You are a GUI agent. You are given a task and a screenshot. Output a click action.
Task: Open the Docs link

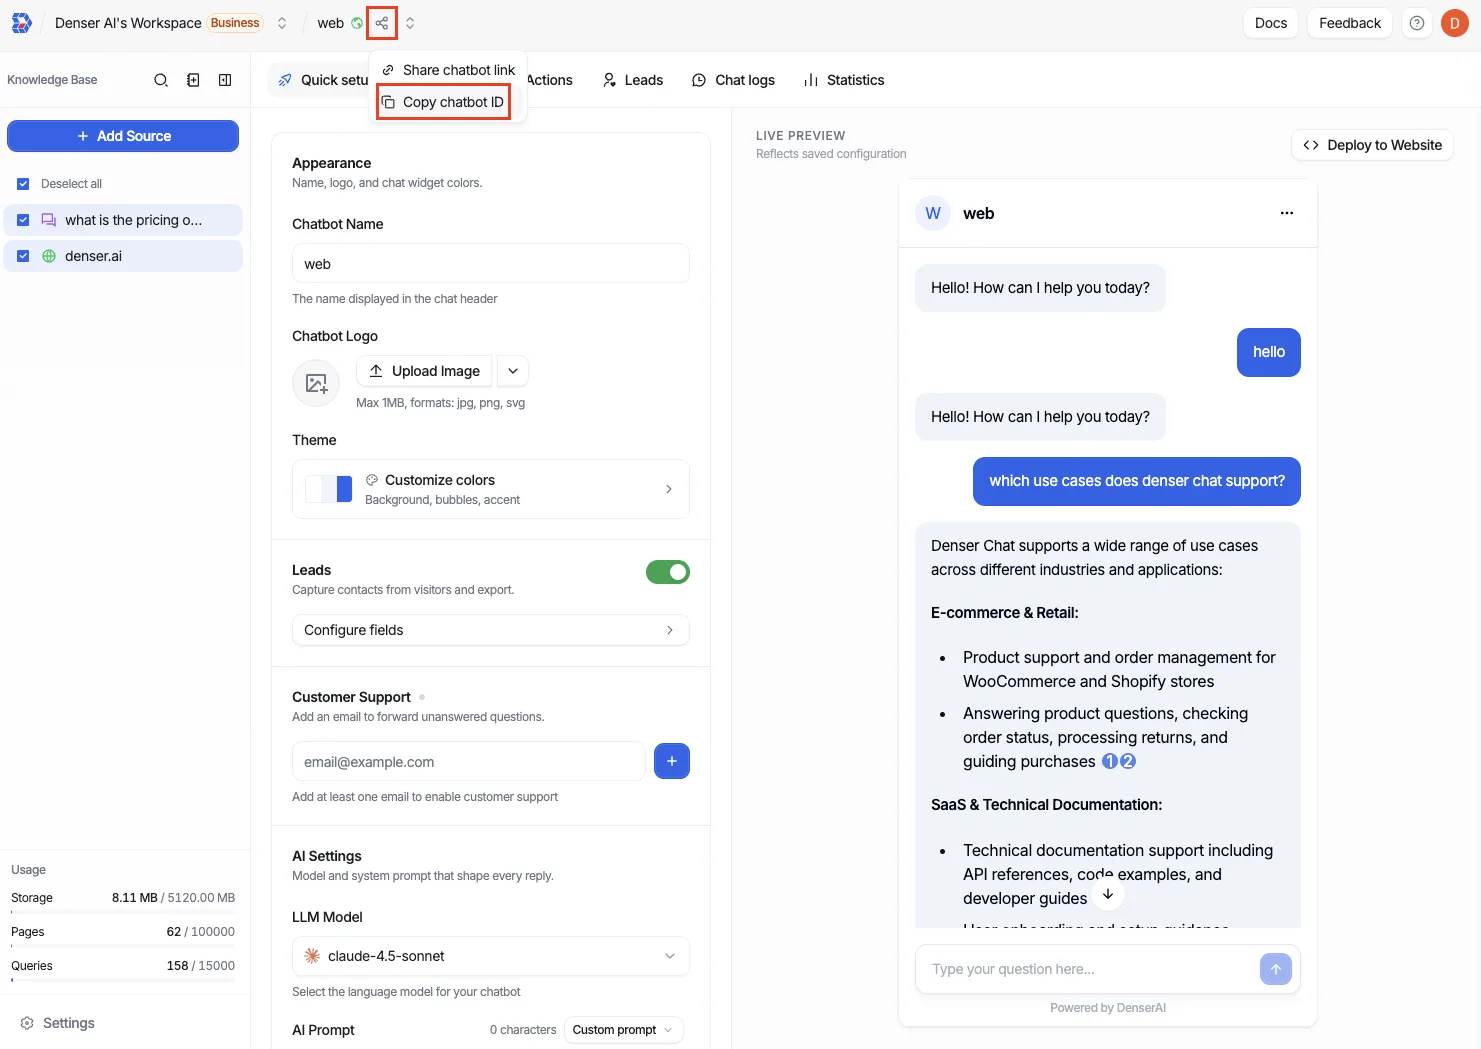click(1271, 23)
